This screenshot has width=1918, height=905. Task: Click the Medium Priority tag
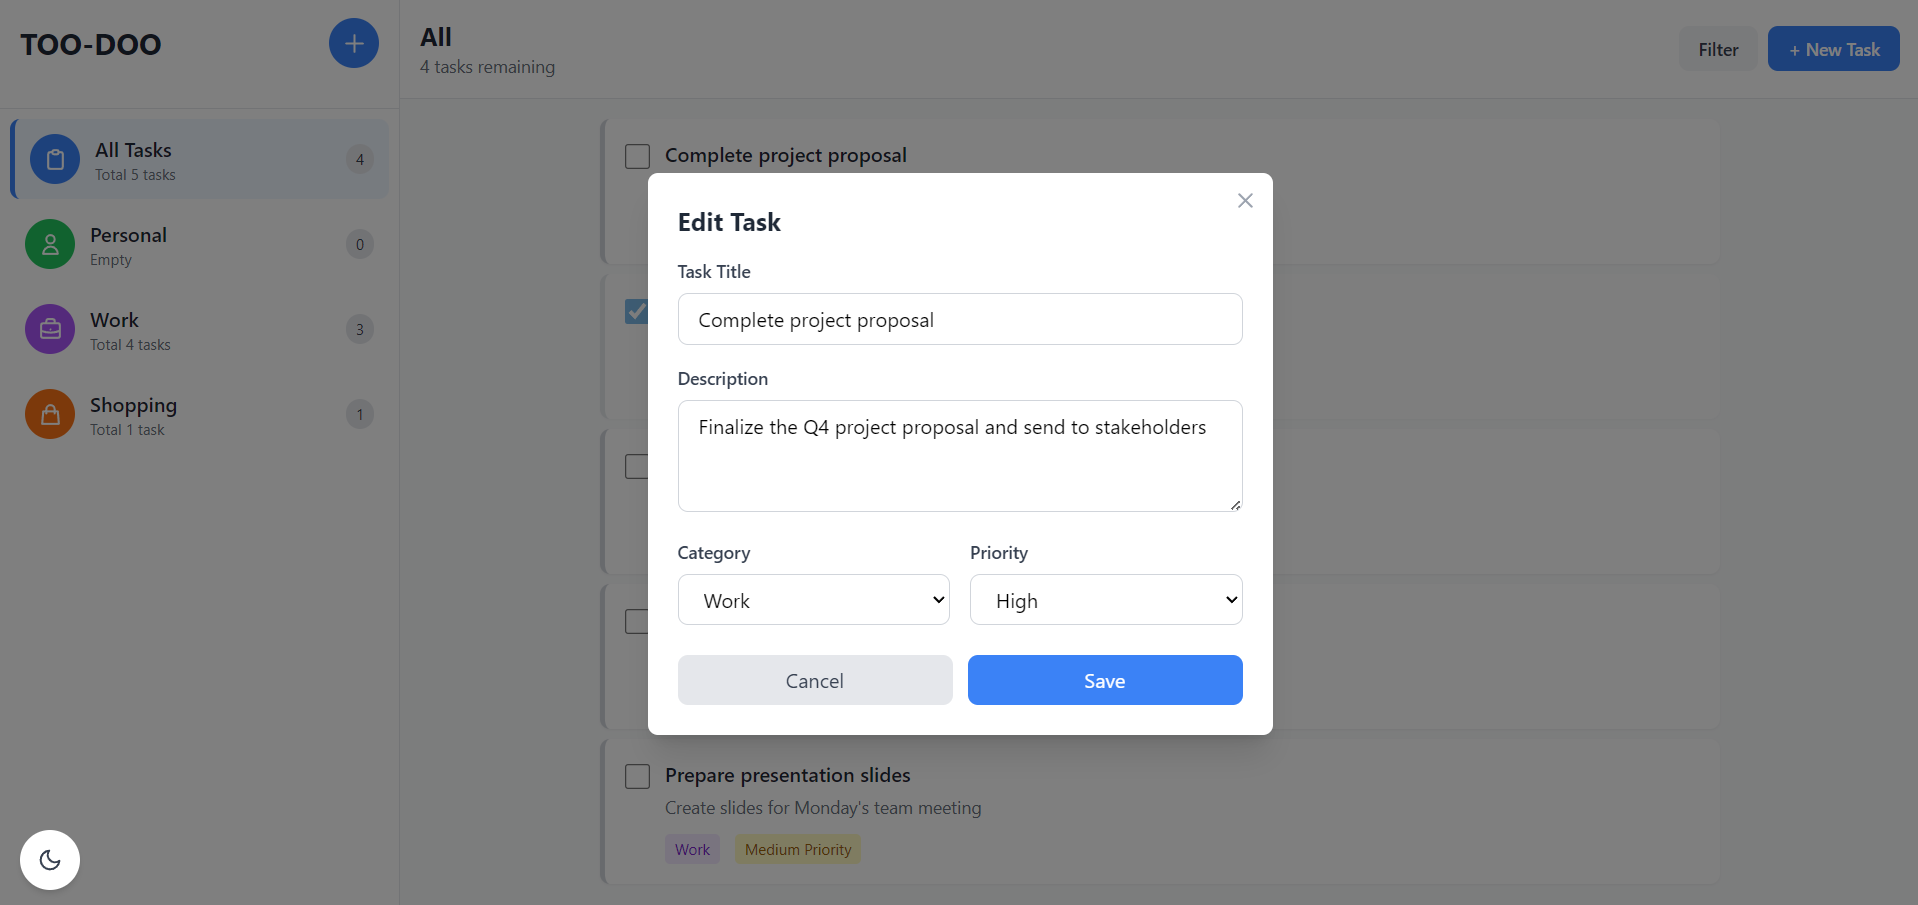click(798, 850)
